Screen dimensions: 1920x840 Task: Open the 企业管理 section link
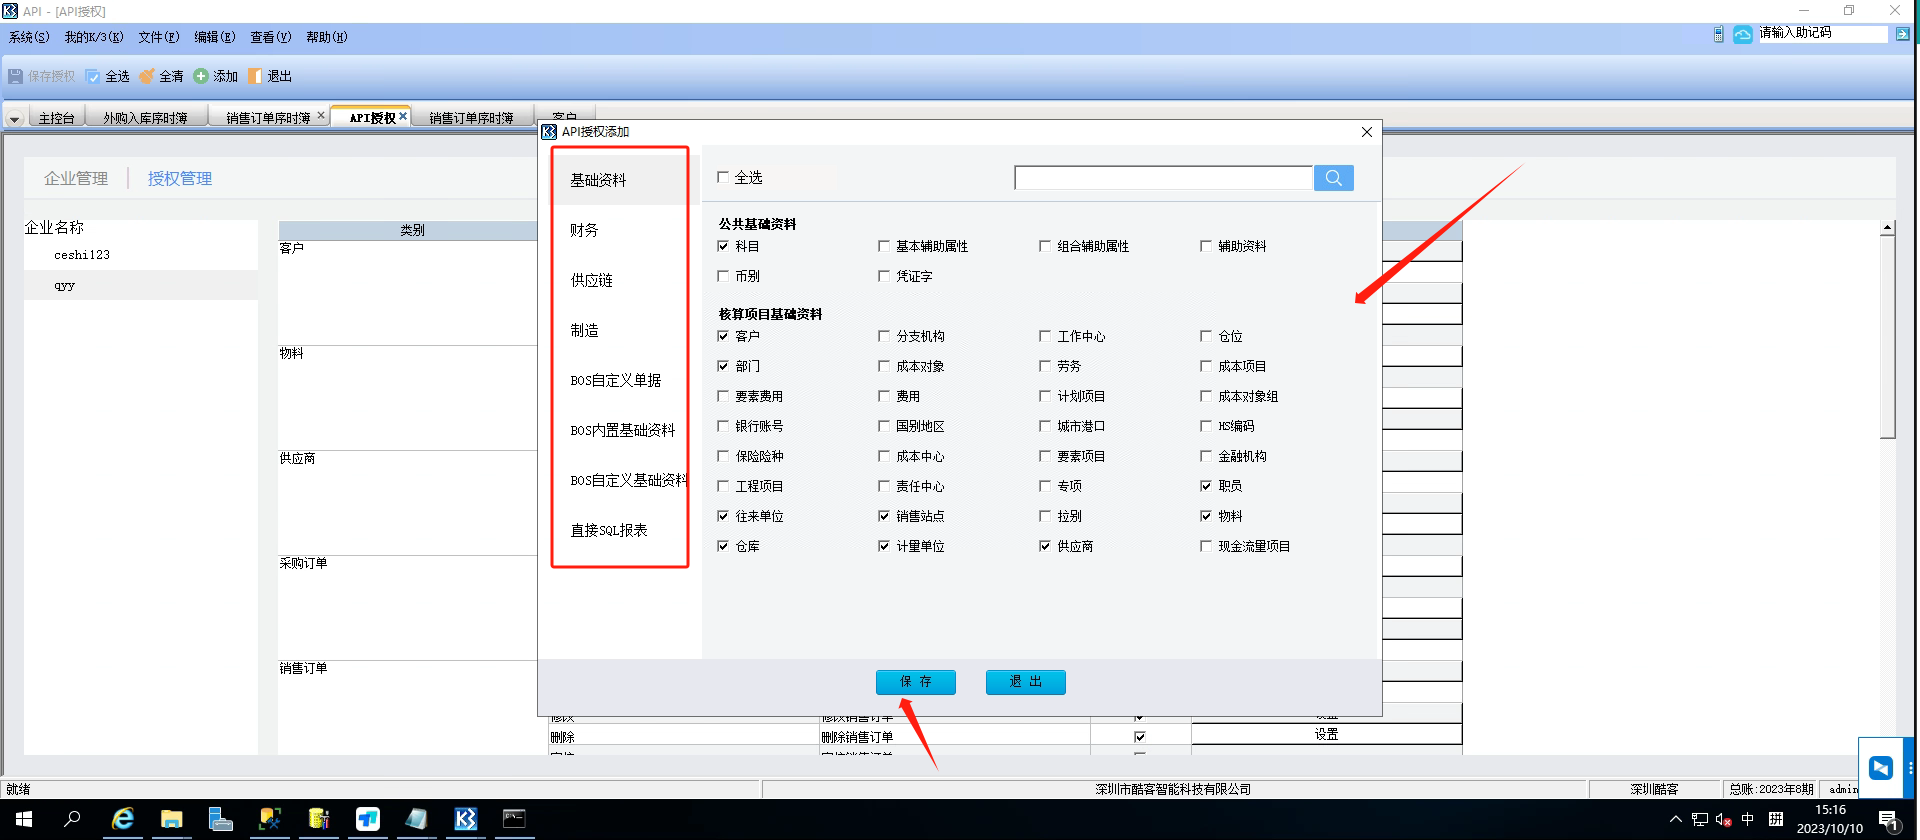(x=76, y=178)
